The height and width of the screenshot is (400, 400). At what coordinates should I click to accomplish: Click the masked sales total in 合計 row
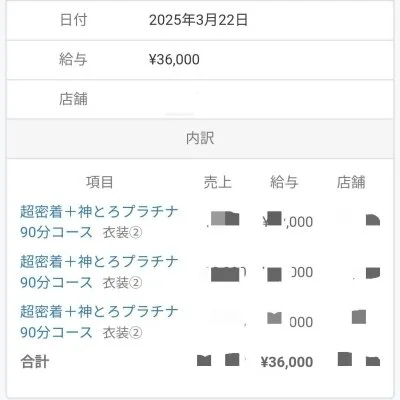(x=219, y=360)
